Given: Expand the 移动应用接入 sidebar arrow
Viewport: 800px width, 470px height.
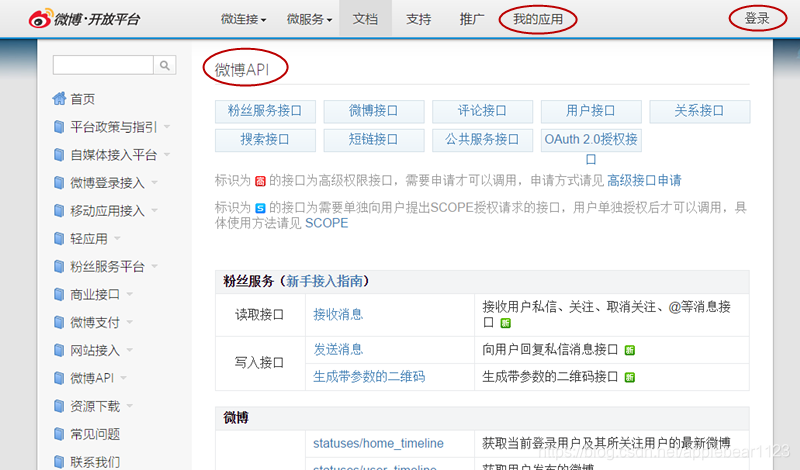Looking at the screenshot, I should 155,210.
